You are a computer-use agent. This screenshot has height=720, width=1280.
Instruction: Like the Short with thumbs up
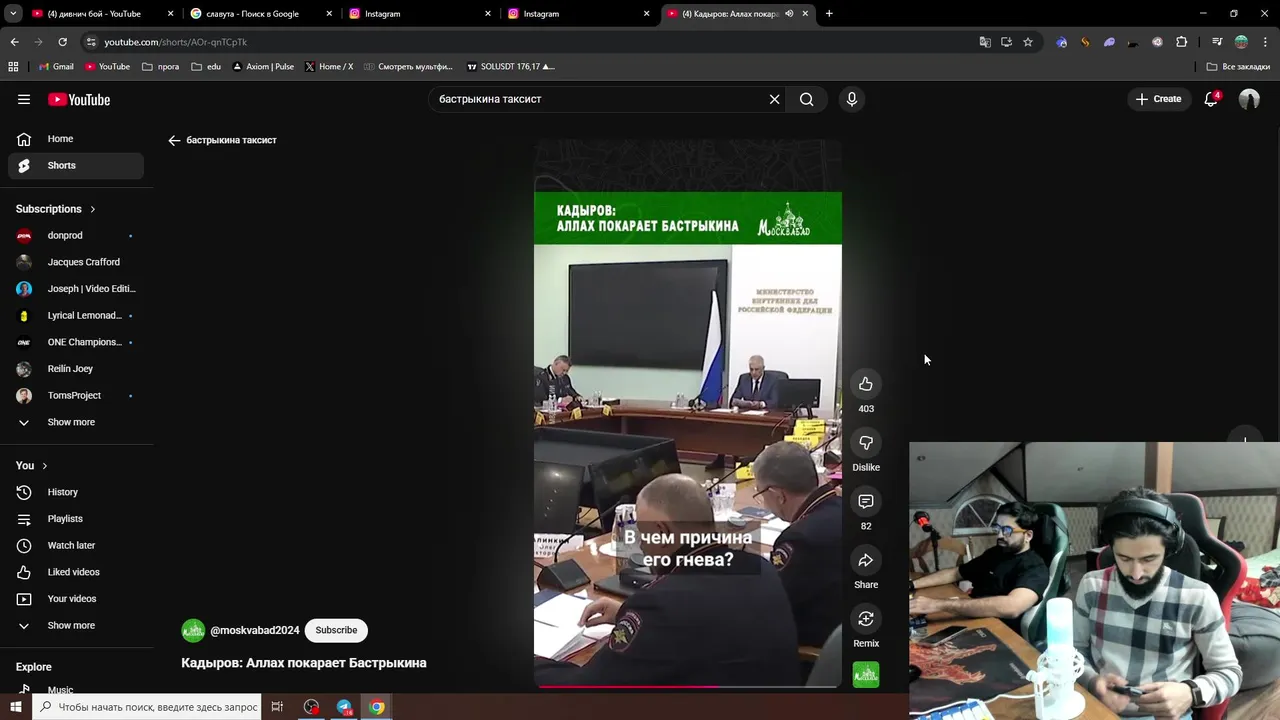pos(866,384)
